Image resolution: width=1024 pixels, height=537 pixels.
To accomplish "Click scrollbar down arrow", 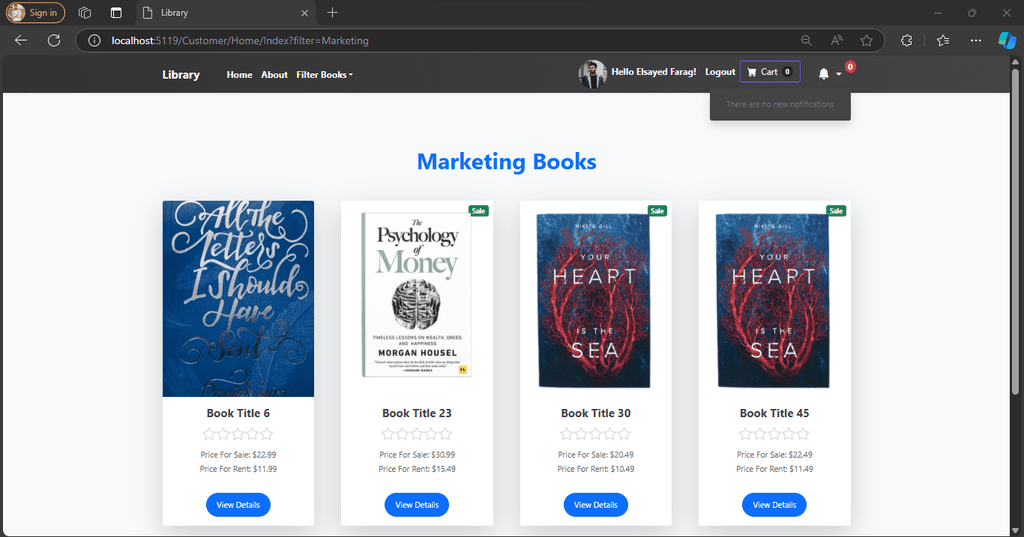I will [1015, 530].
